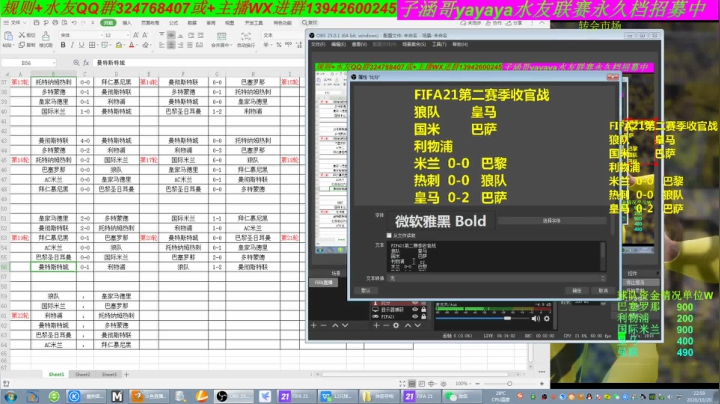Click the Select Font button in the properties dialog
The image size is (720, 404).
click(x=551, y=221)
